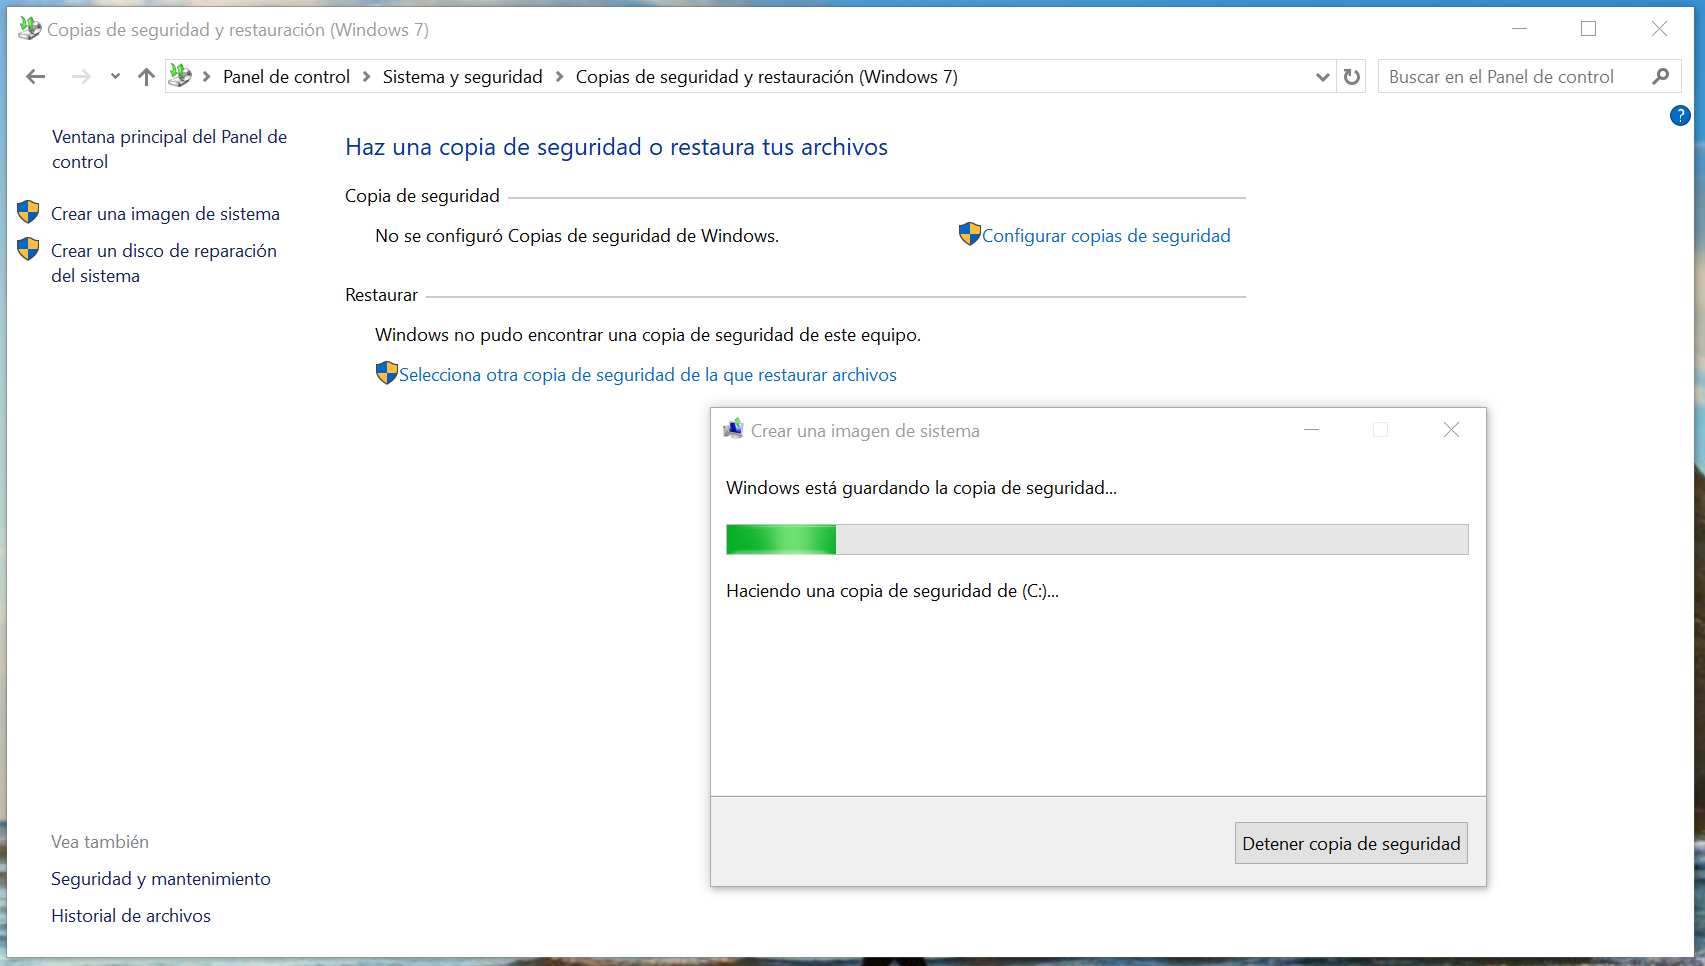Expand chevron after Panel de control

click(x=367, y=77)
